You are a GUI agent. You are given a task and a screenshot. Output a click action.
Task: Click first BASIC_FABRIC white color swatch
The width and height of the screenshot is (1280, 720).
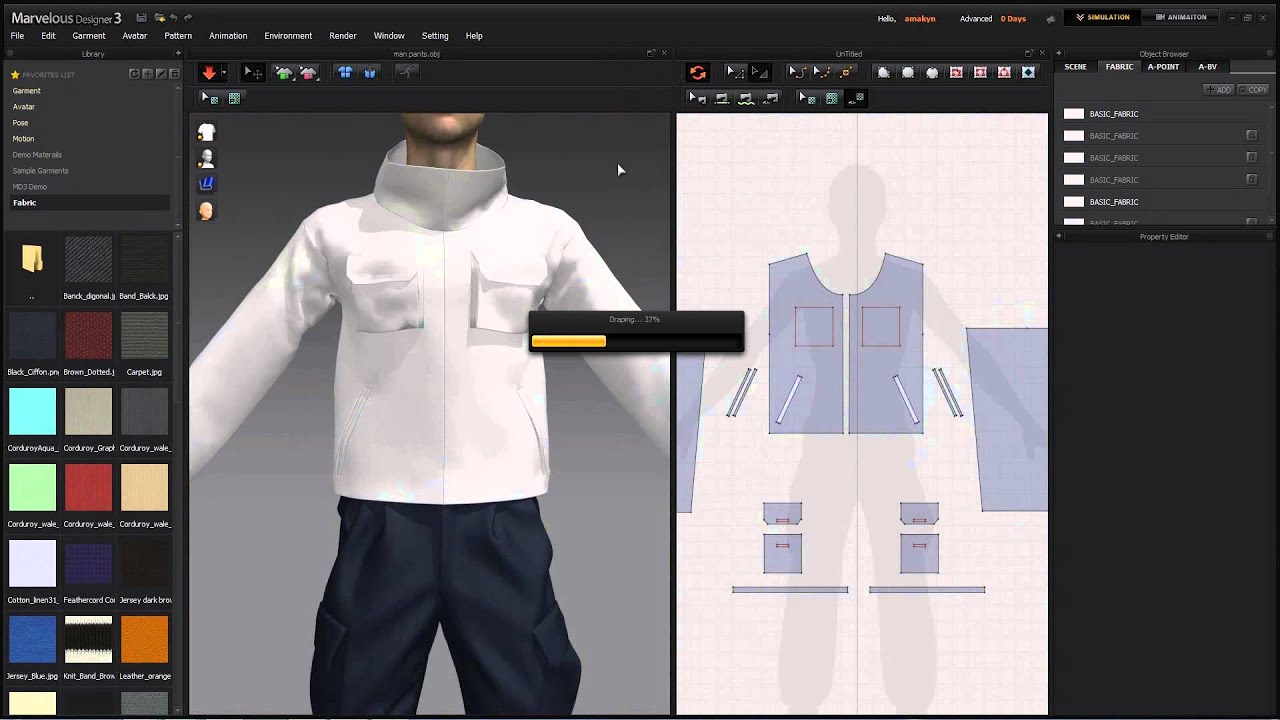1073,114
